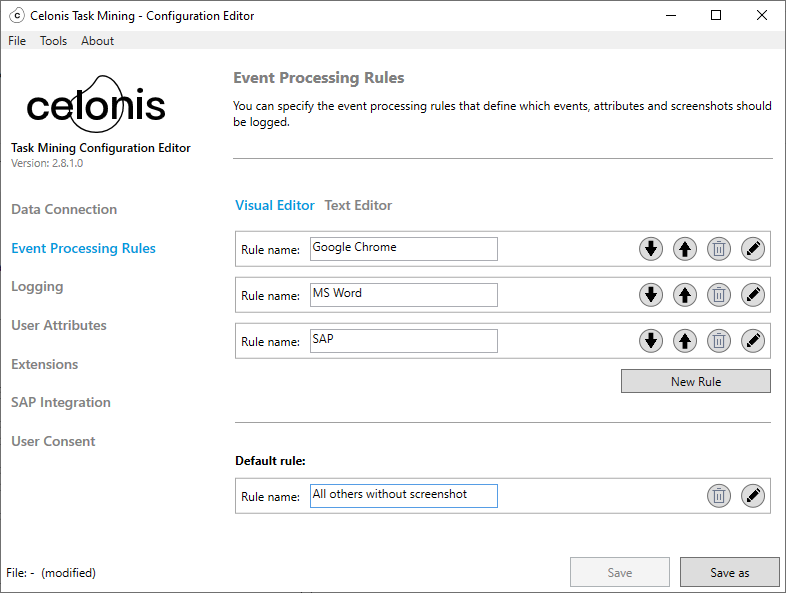Open the Data Connection section
The image size is (786, 593).
point(64,209)
